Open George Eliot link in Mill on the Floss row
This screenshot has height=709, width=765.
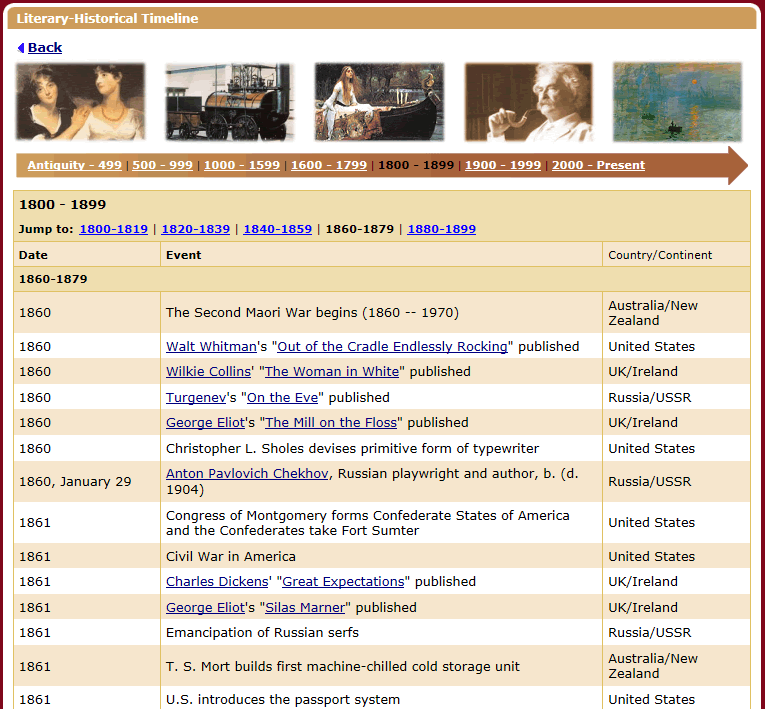point(205,422)
